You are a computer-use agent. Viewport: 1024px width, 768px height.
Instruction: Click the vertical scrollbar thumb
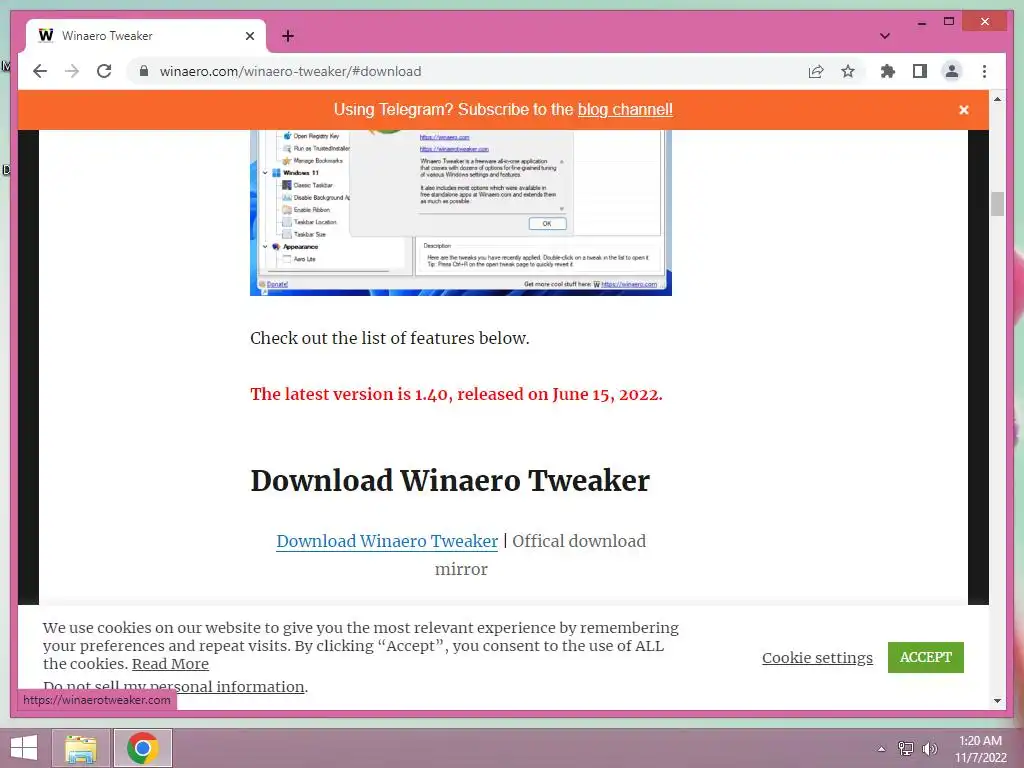(x=997, y=204)
